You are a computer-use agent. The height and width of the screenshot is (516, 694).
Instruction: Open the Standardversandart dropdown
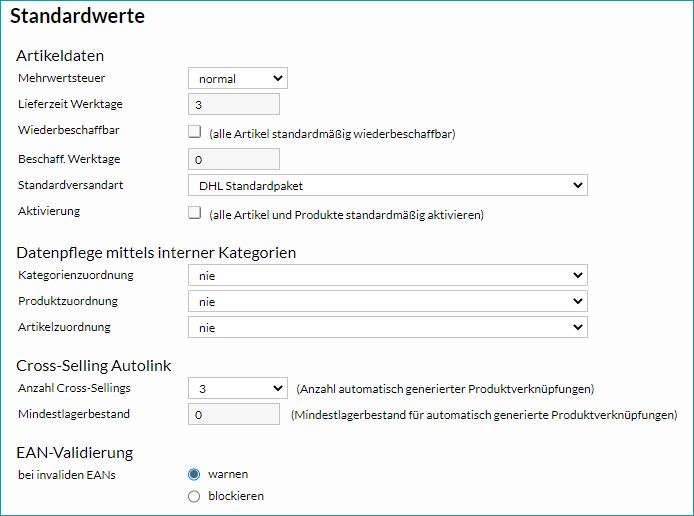coord(388,185)
